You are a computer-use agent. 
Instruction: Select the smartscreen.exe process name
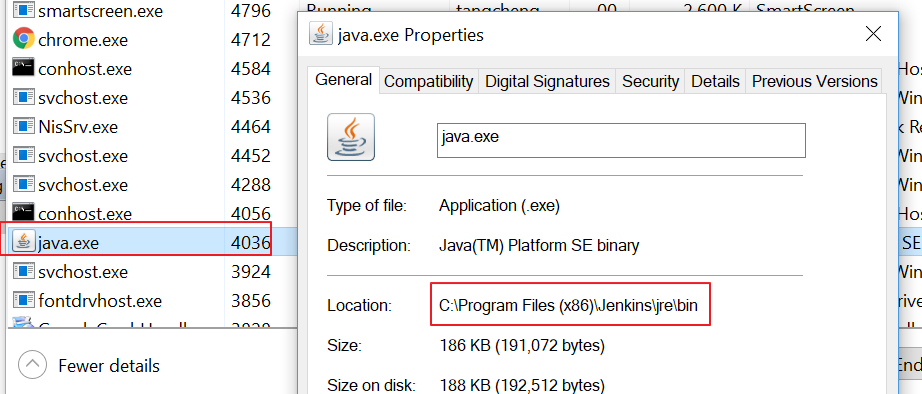coord(101,11)
